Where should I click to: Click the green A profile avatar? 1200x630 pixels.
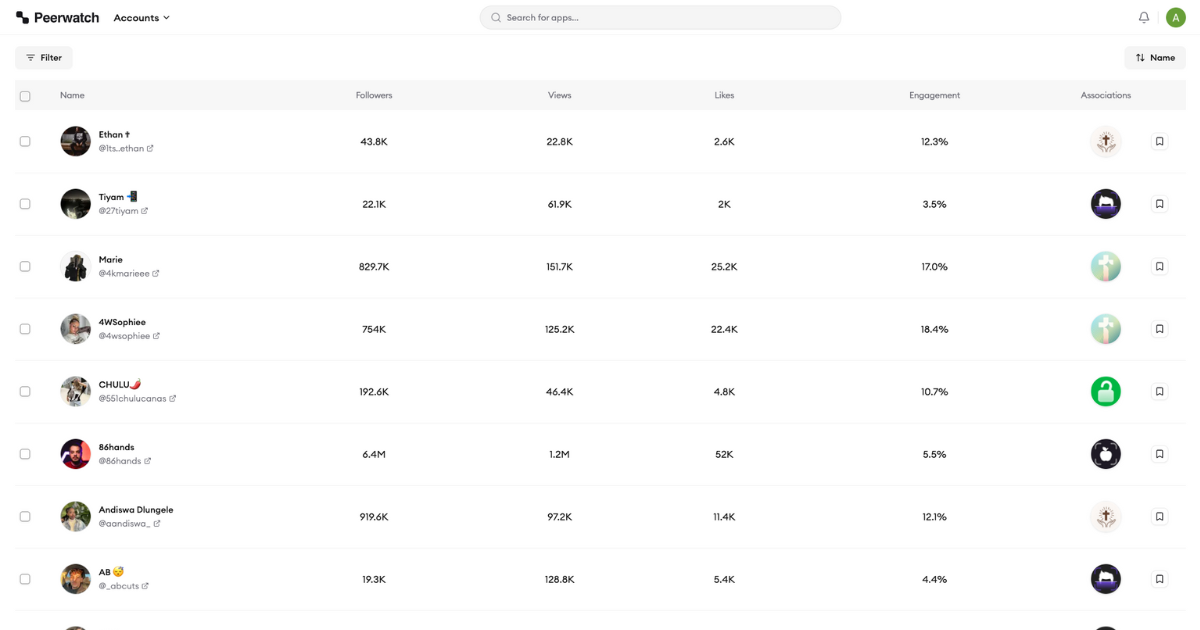(1175, 17)
